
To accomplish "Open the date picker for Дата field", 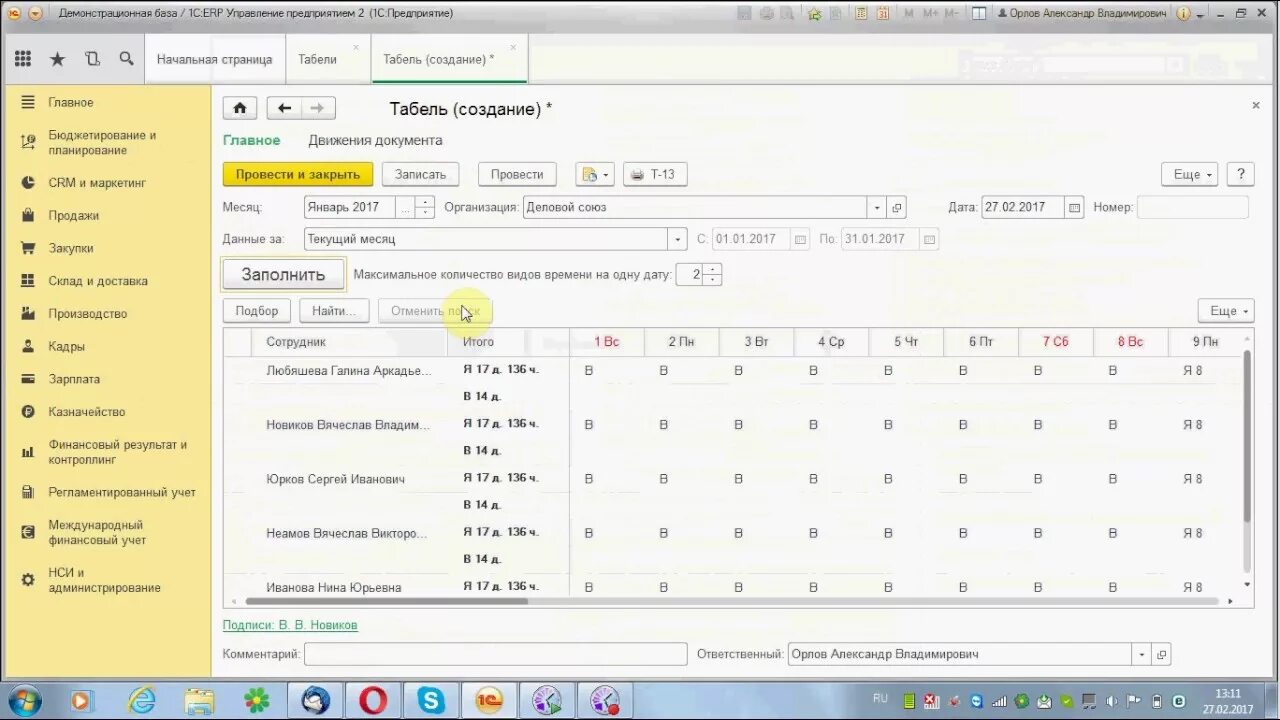I will tap(1075, 207).
